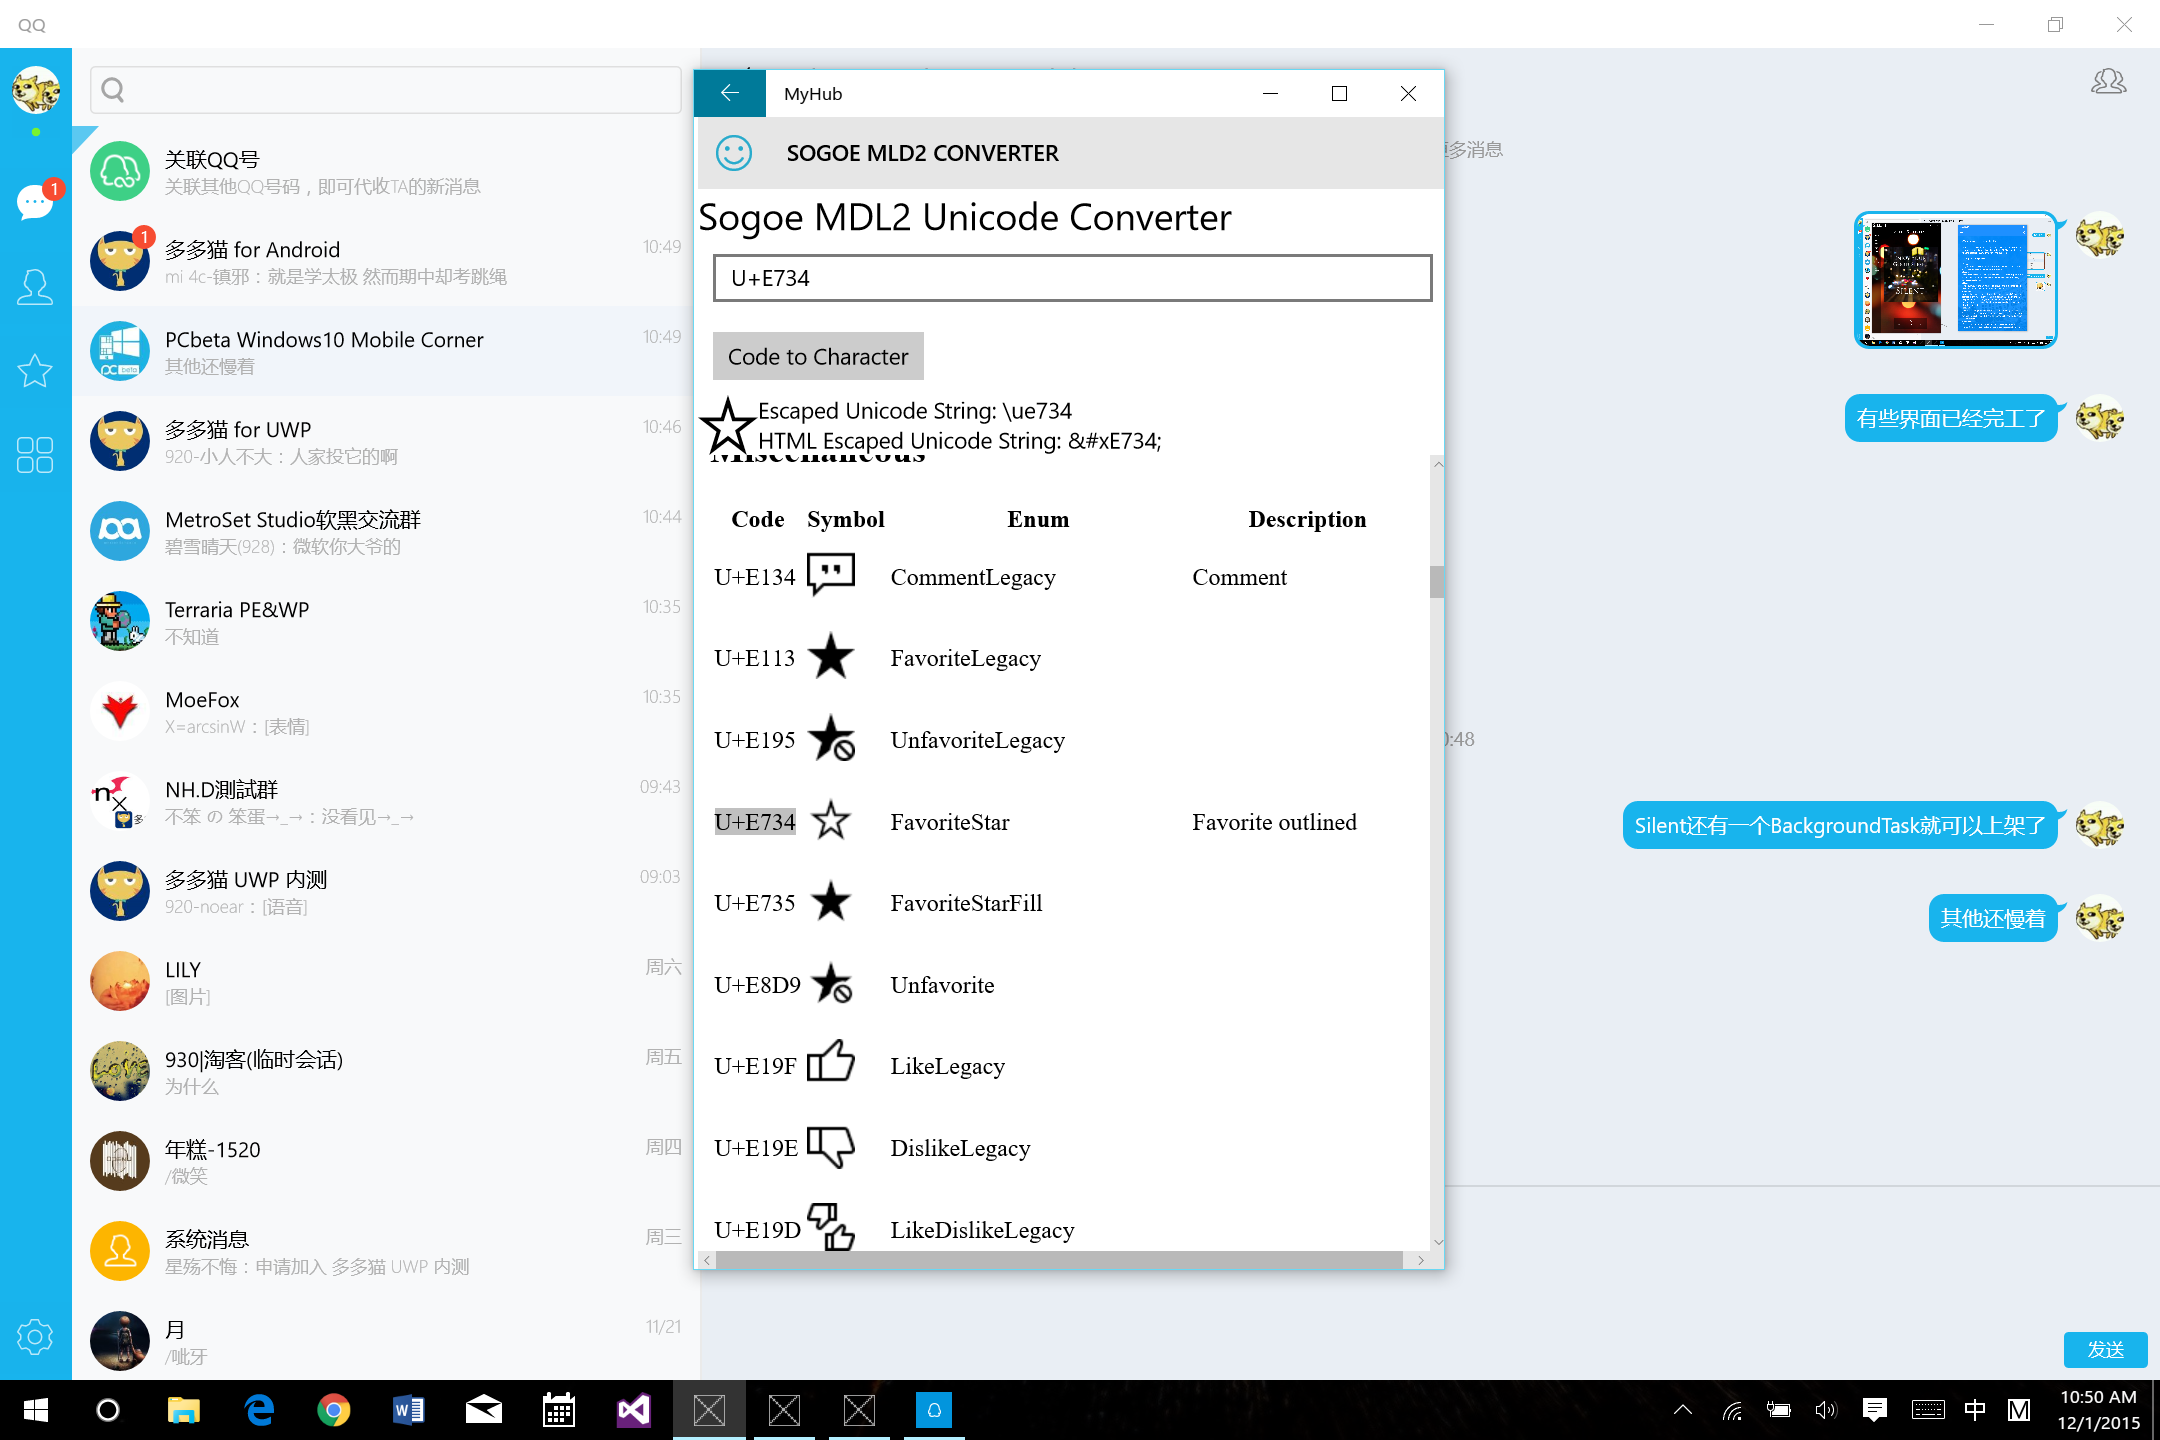The image size is (2160, 1440).
Task: Open NH.D測試群 conversation
Action: tap(386, 801)
